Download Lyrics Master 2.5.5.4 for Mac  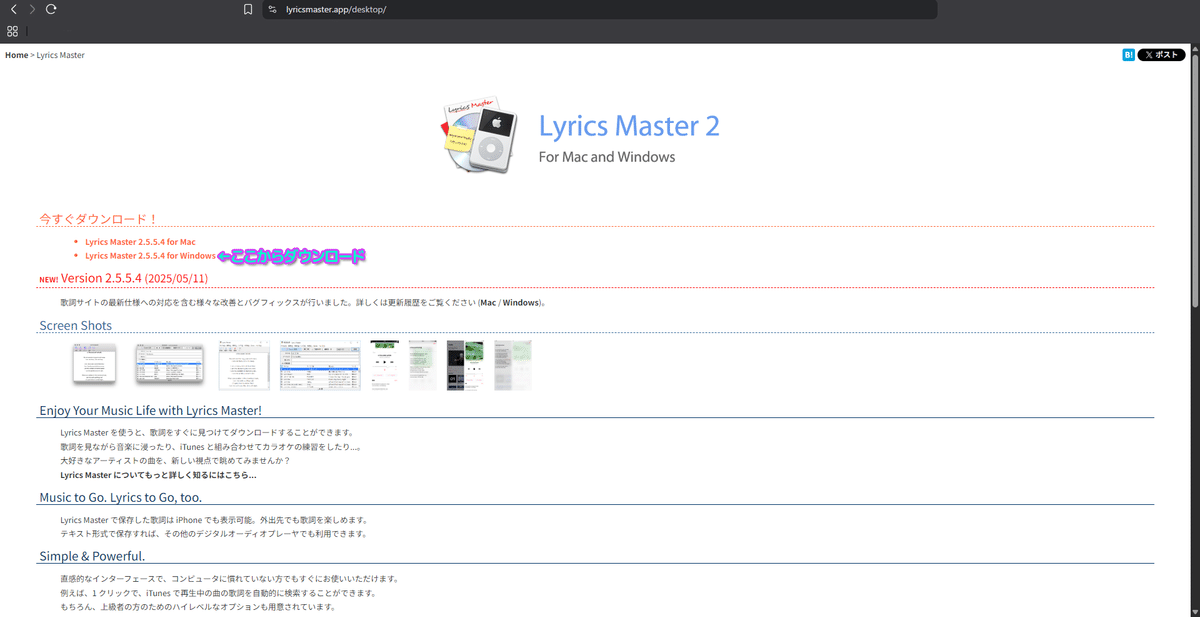click(x=139, y=241)
